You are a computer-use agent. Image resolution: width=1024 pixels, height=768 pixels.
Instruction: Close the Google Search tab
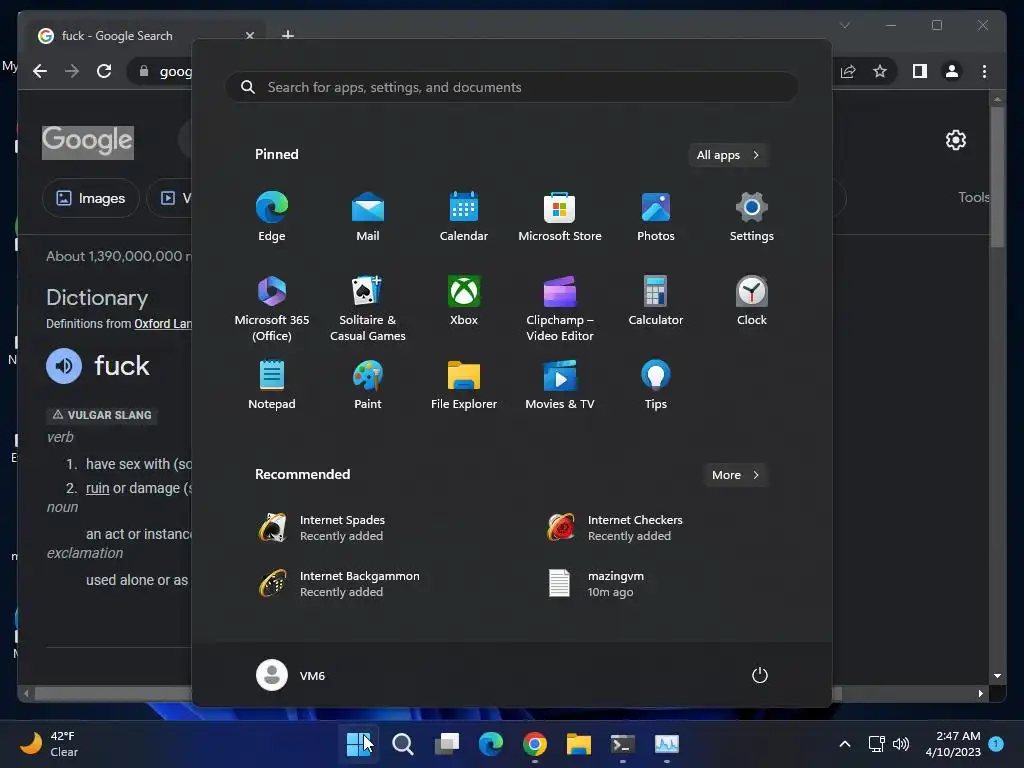tap(249, 35)
